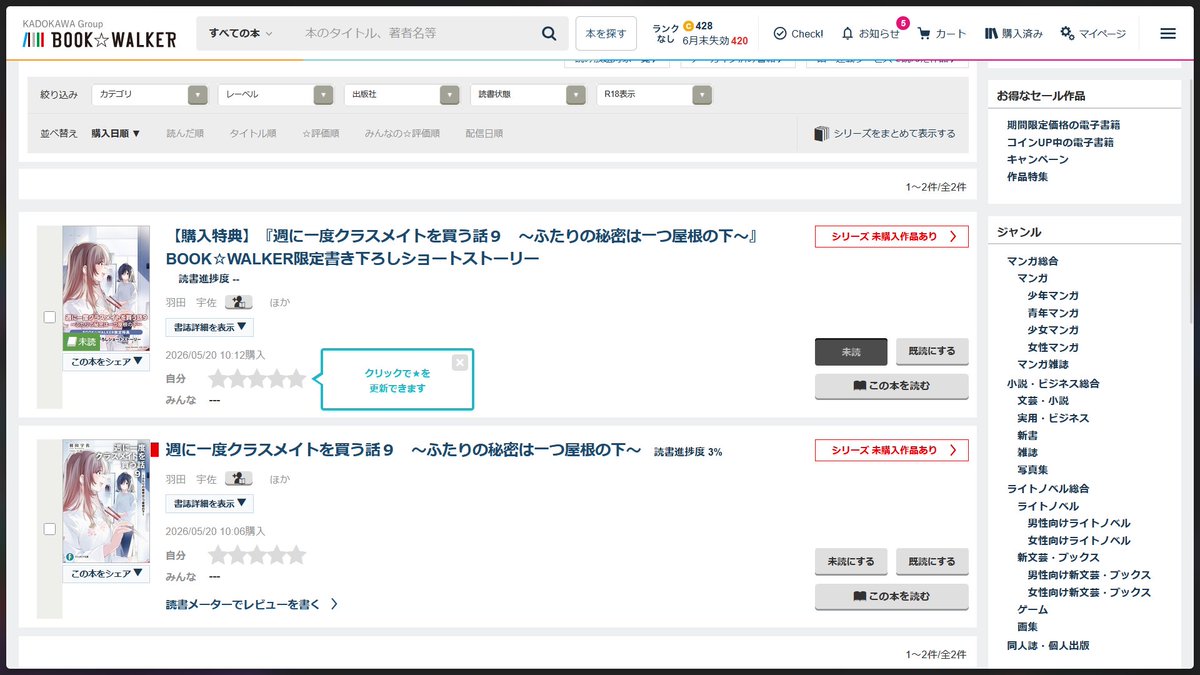Mark the second book as 未読にする
This screenshot has height=675, width=1200.
point(851,562)
